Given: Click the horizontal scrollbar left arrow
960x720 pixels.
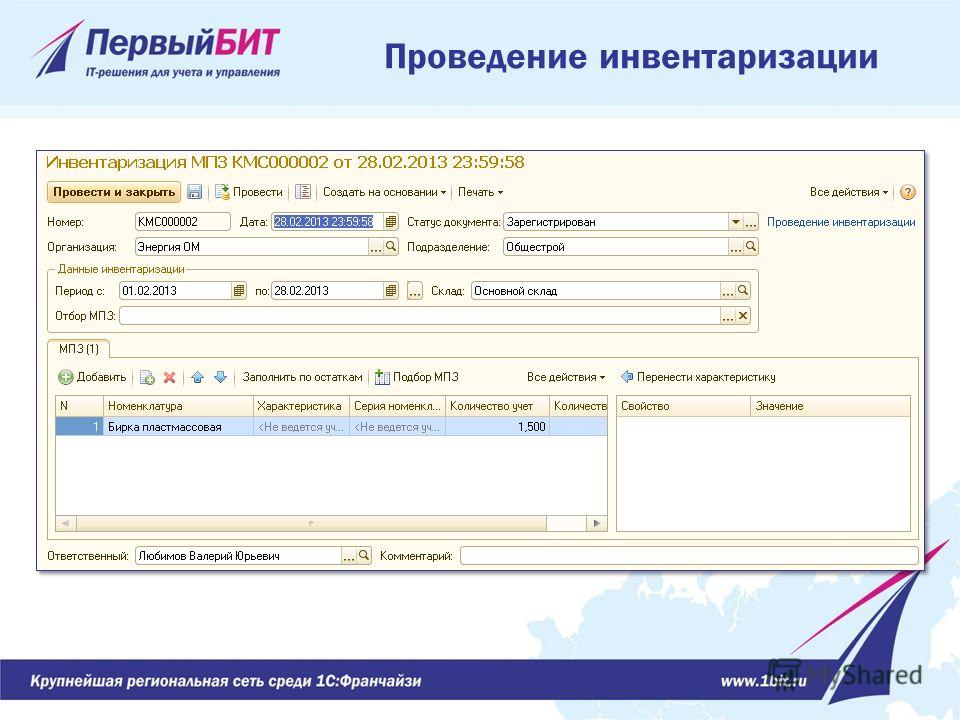Looking at the screenshot, I should coord(66,523).
